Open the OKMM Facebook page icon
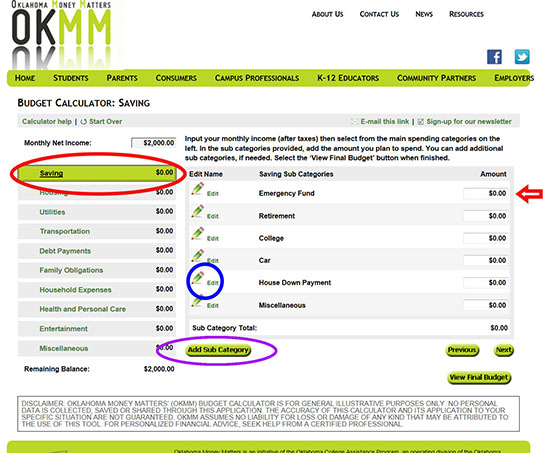This screenshot has width=550, height=453. tap(494, 57)
